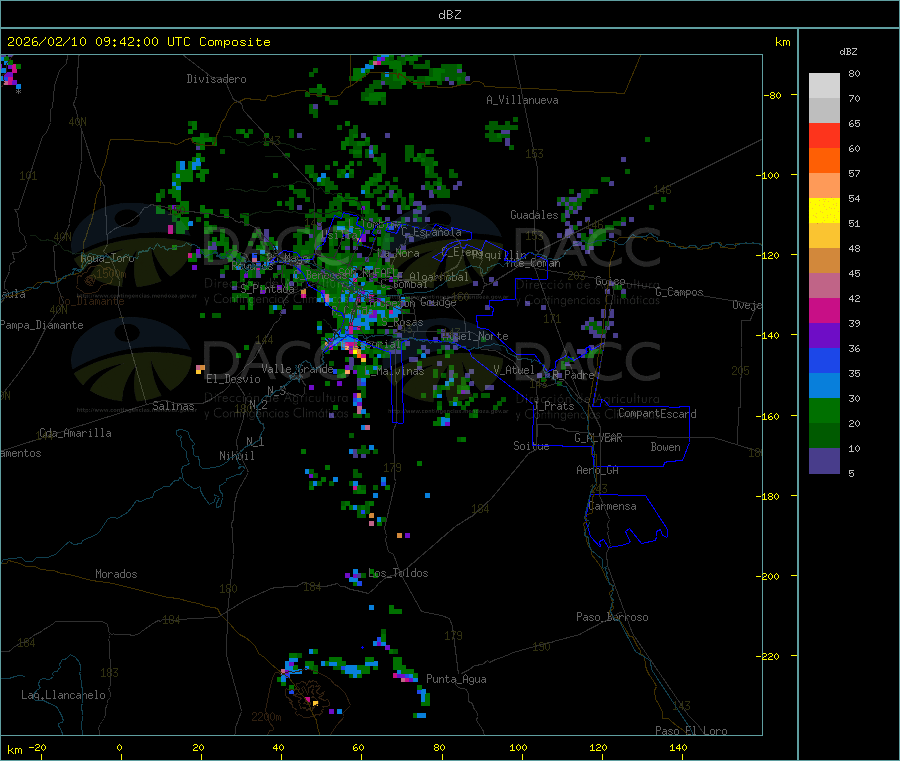Click the Agua_Toro location label
The width and height of the screenshot is (900, 761).
107,258
